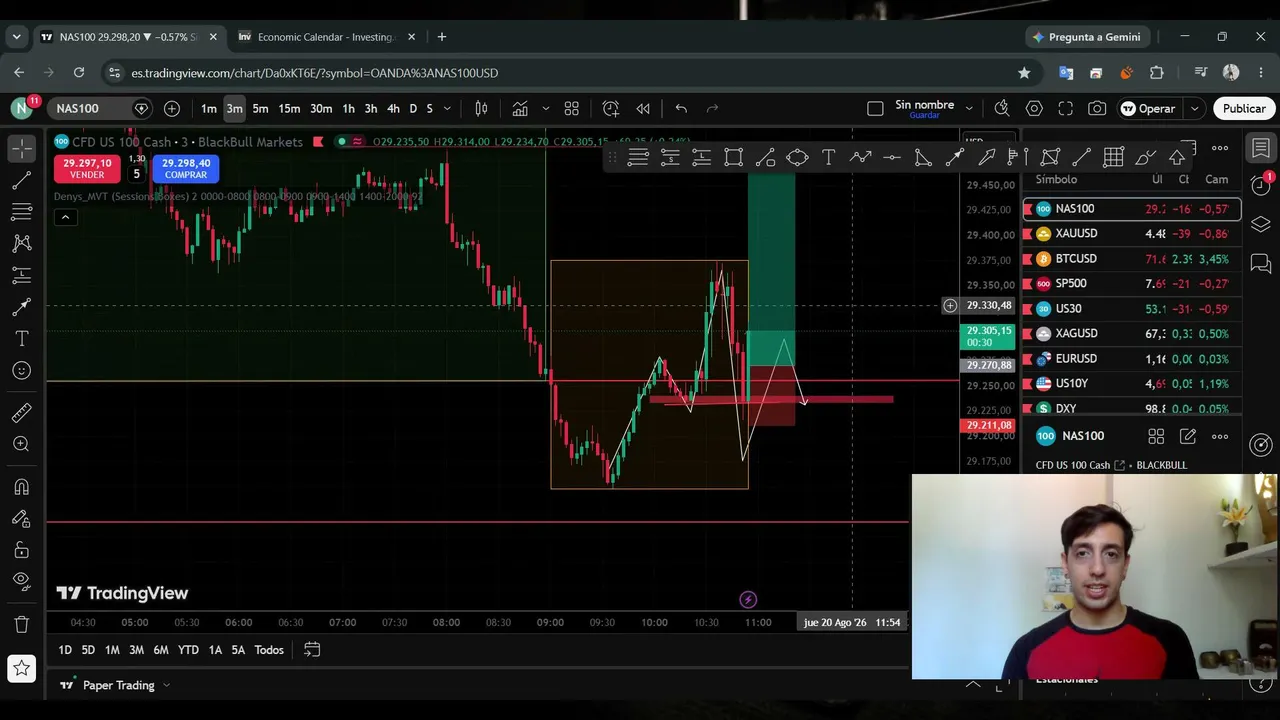Select the trend line drawing tool
Screen dimensions: 1280x720
pyautogui.click(x=21, y=181)
